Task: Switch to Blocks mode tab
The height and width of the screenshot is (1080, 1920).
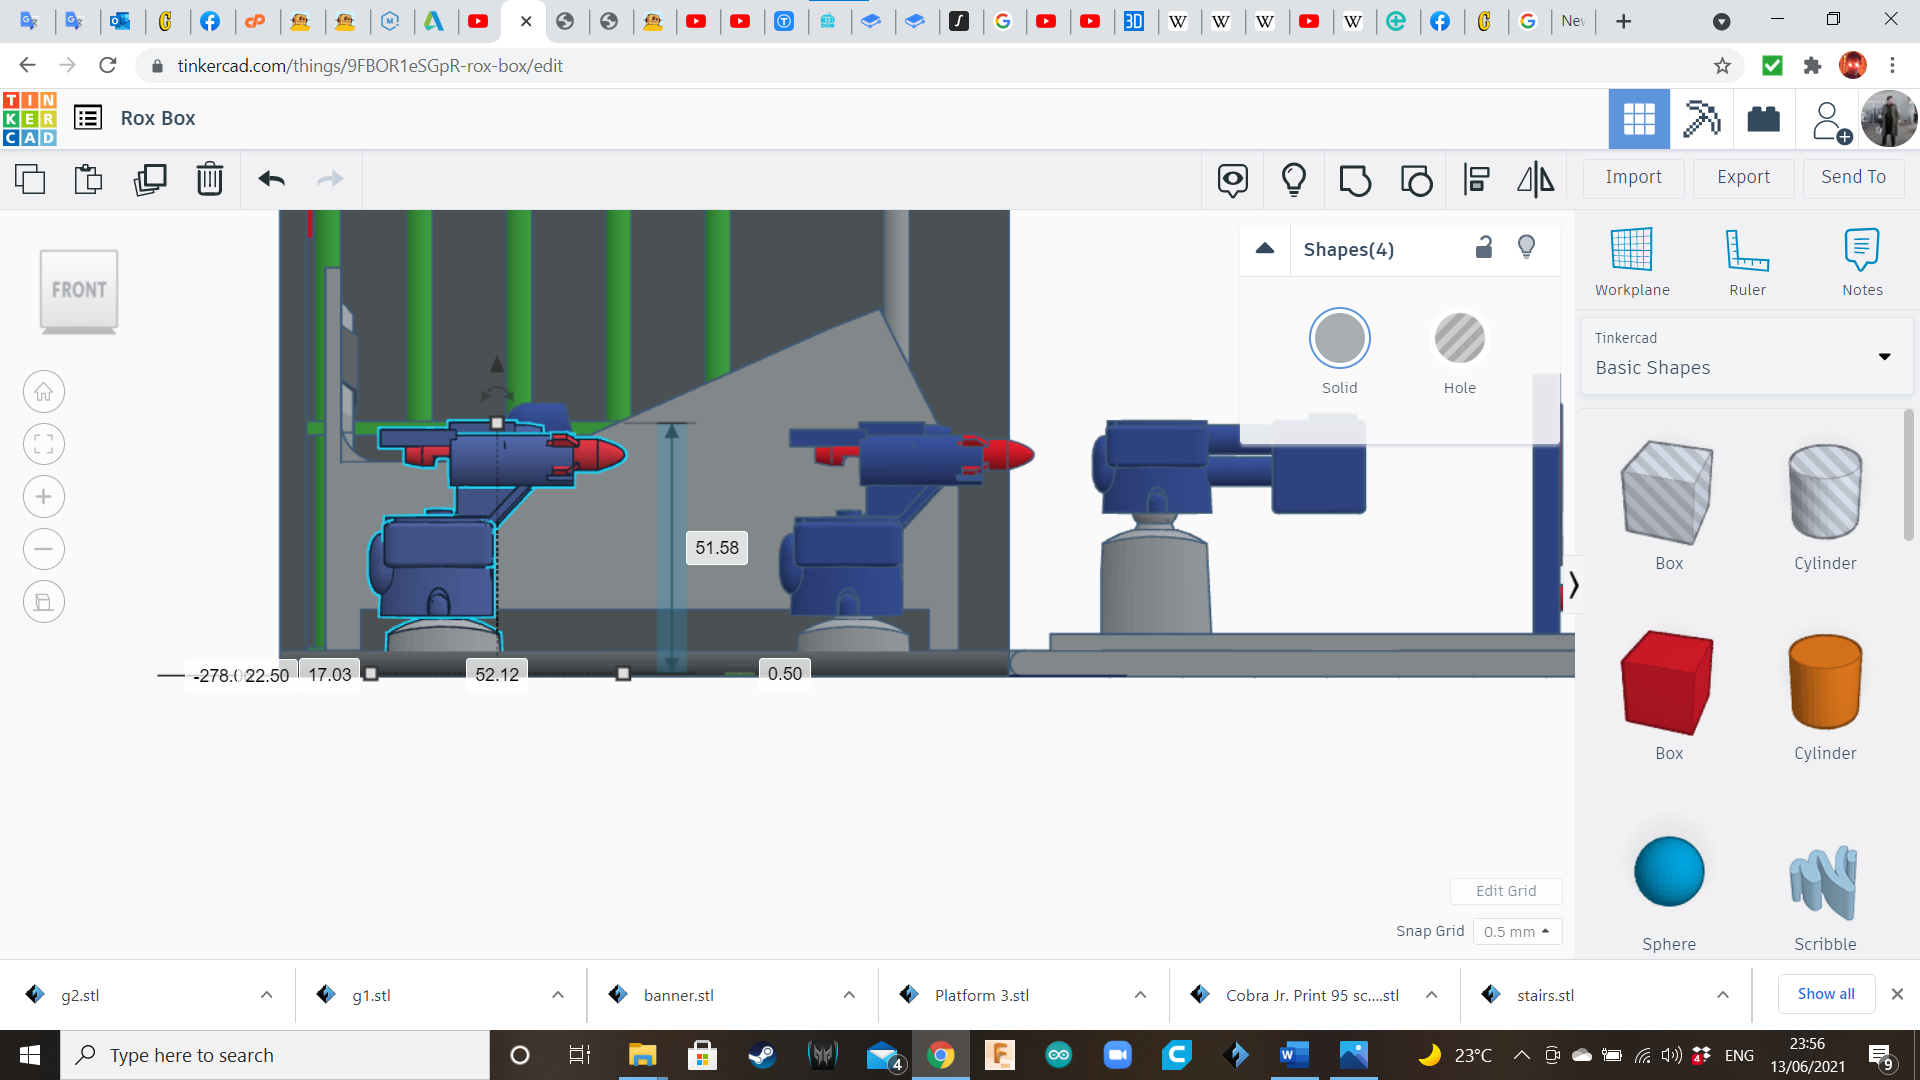Action: point(1701,119)
